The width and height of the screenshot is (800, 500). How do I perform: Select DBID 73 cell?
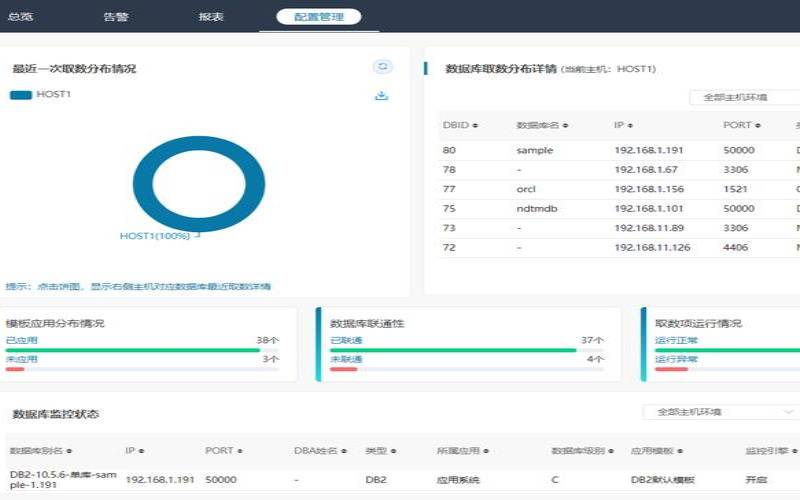(449, 228)
